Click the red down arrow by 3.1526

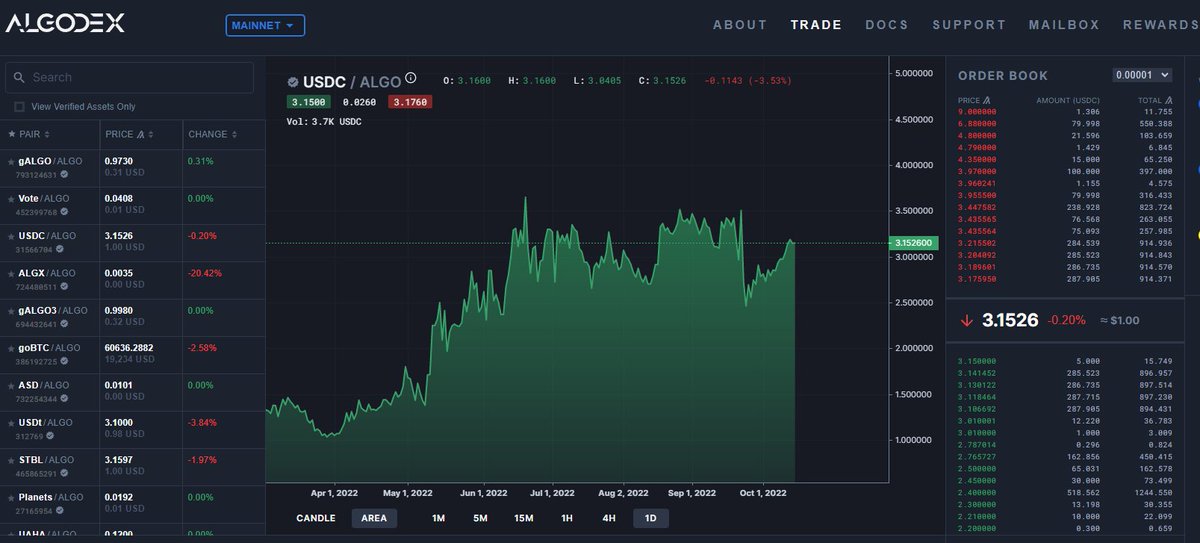point(966,321)
